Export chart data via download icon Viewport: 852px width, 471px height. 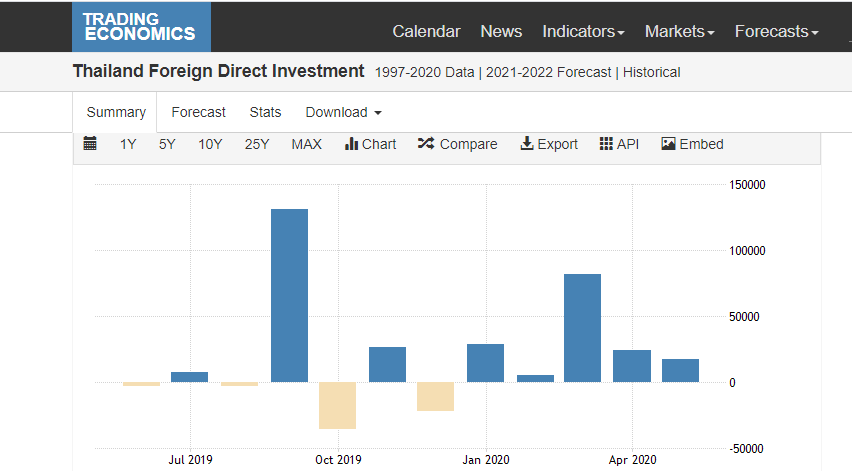coord(527,144)
